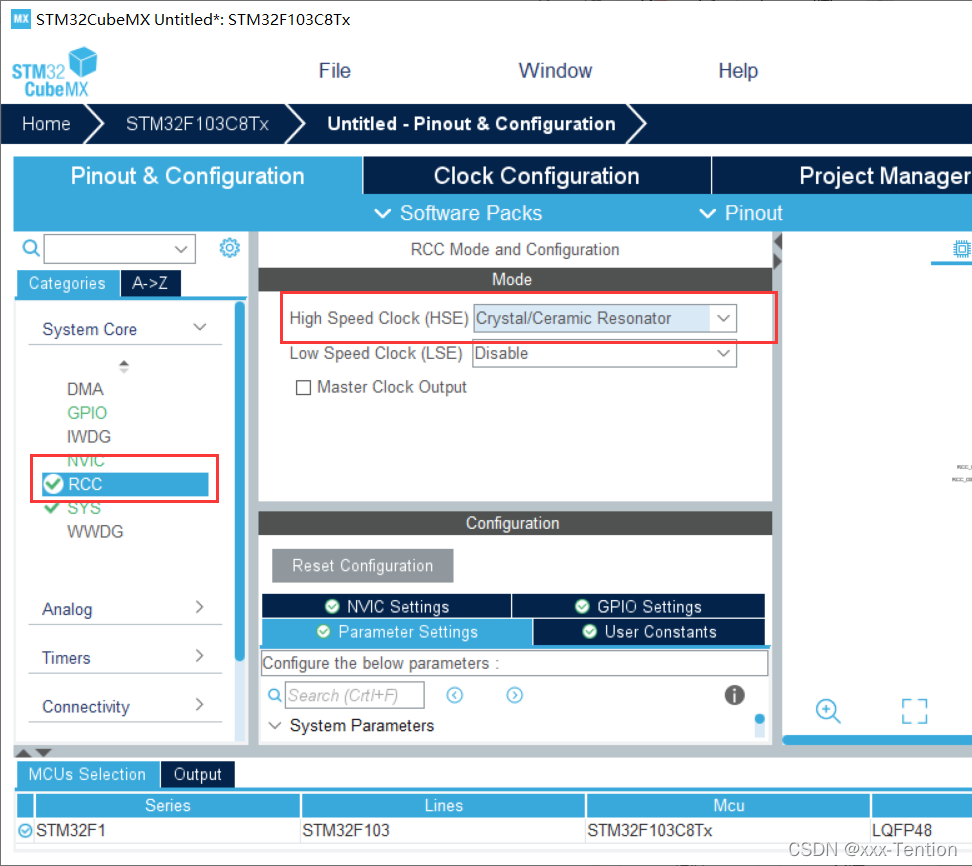The height and width of the screenshot is (866, 972).
Task: Select the Parameter Settings tab
Action: pos(397,632)
